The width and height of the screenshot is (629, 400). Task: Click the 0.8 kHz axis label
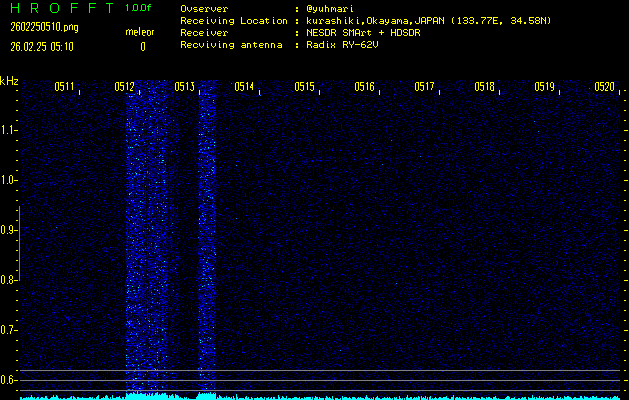(x=7, y=280)
